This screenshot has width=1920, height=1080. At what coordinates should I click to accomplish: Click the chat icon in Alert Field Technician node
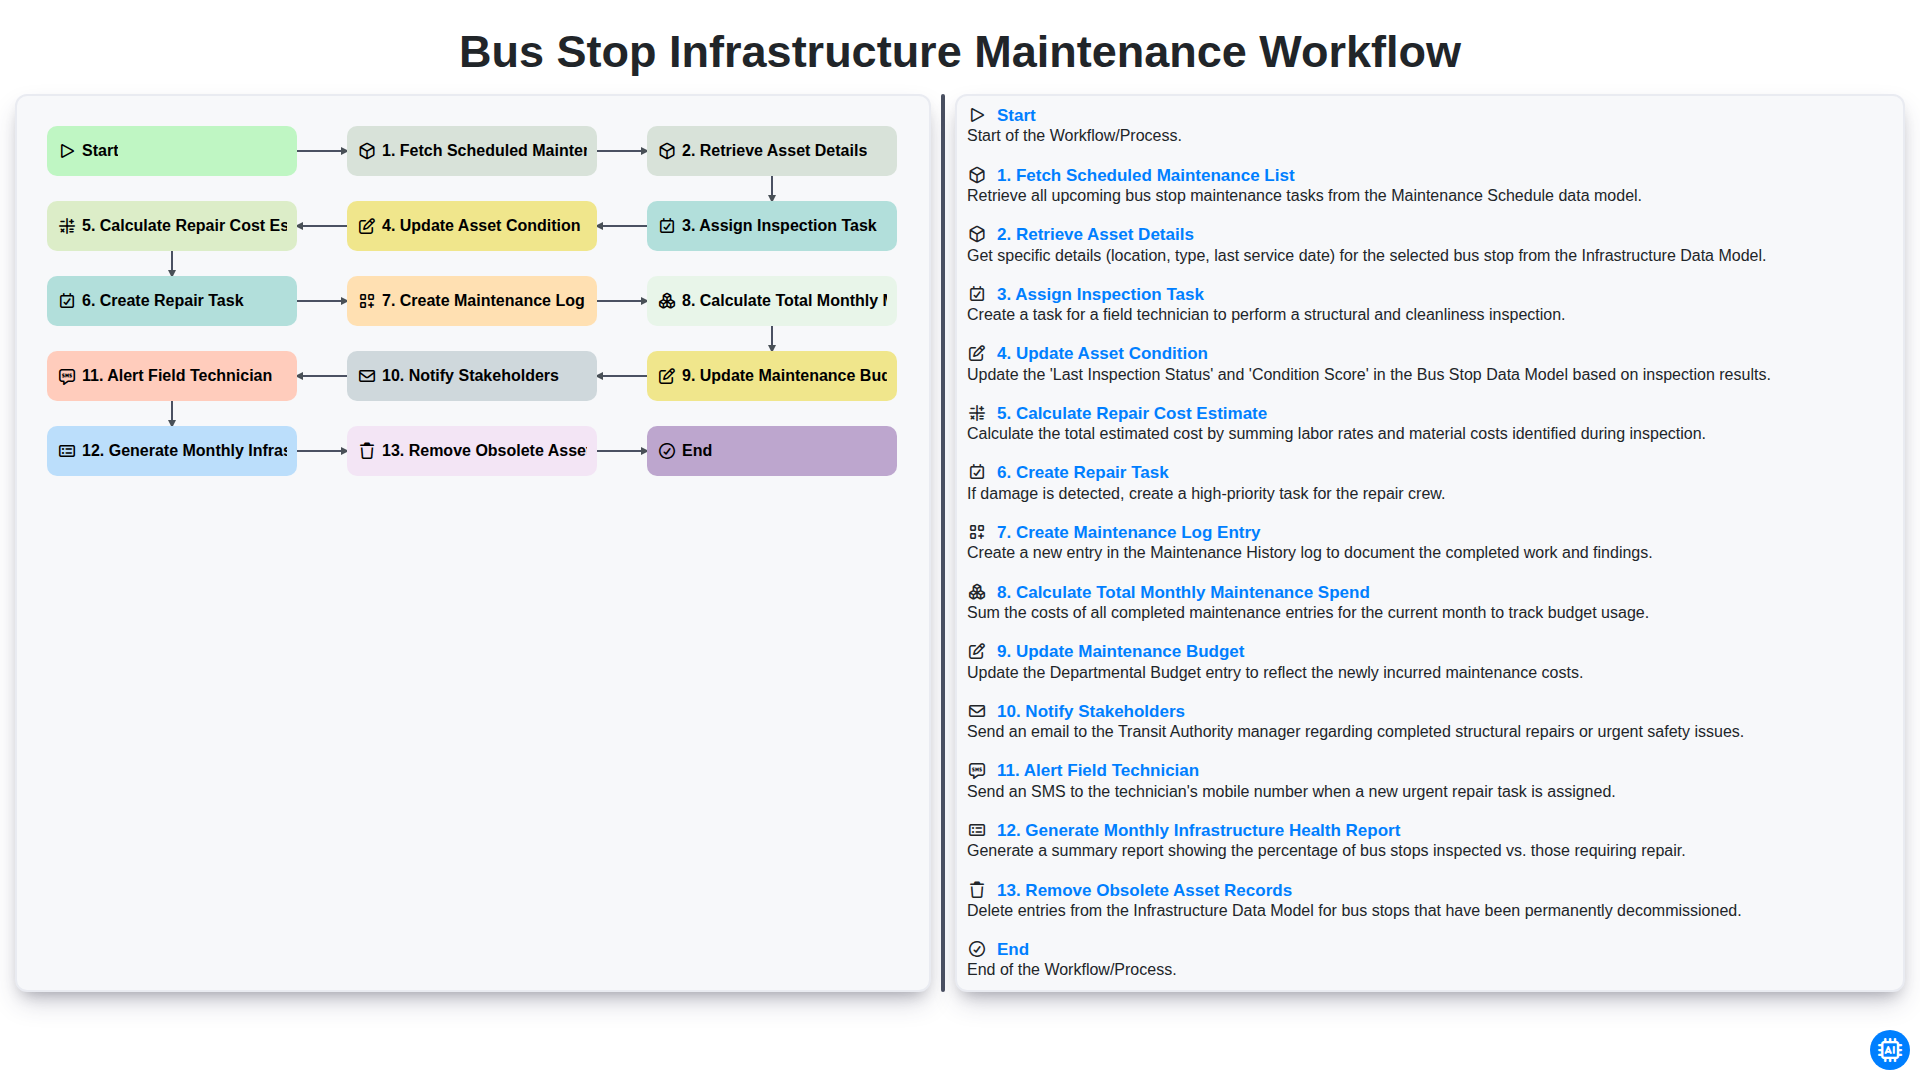pyautogui.click(x=67, y=376)
